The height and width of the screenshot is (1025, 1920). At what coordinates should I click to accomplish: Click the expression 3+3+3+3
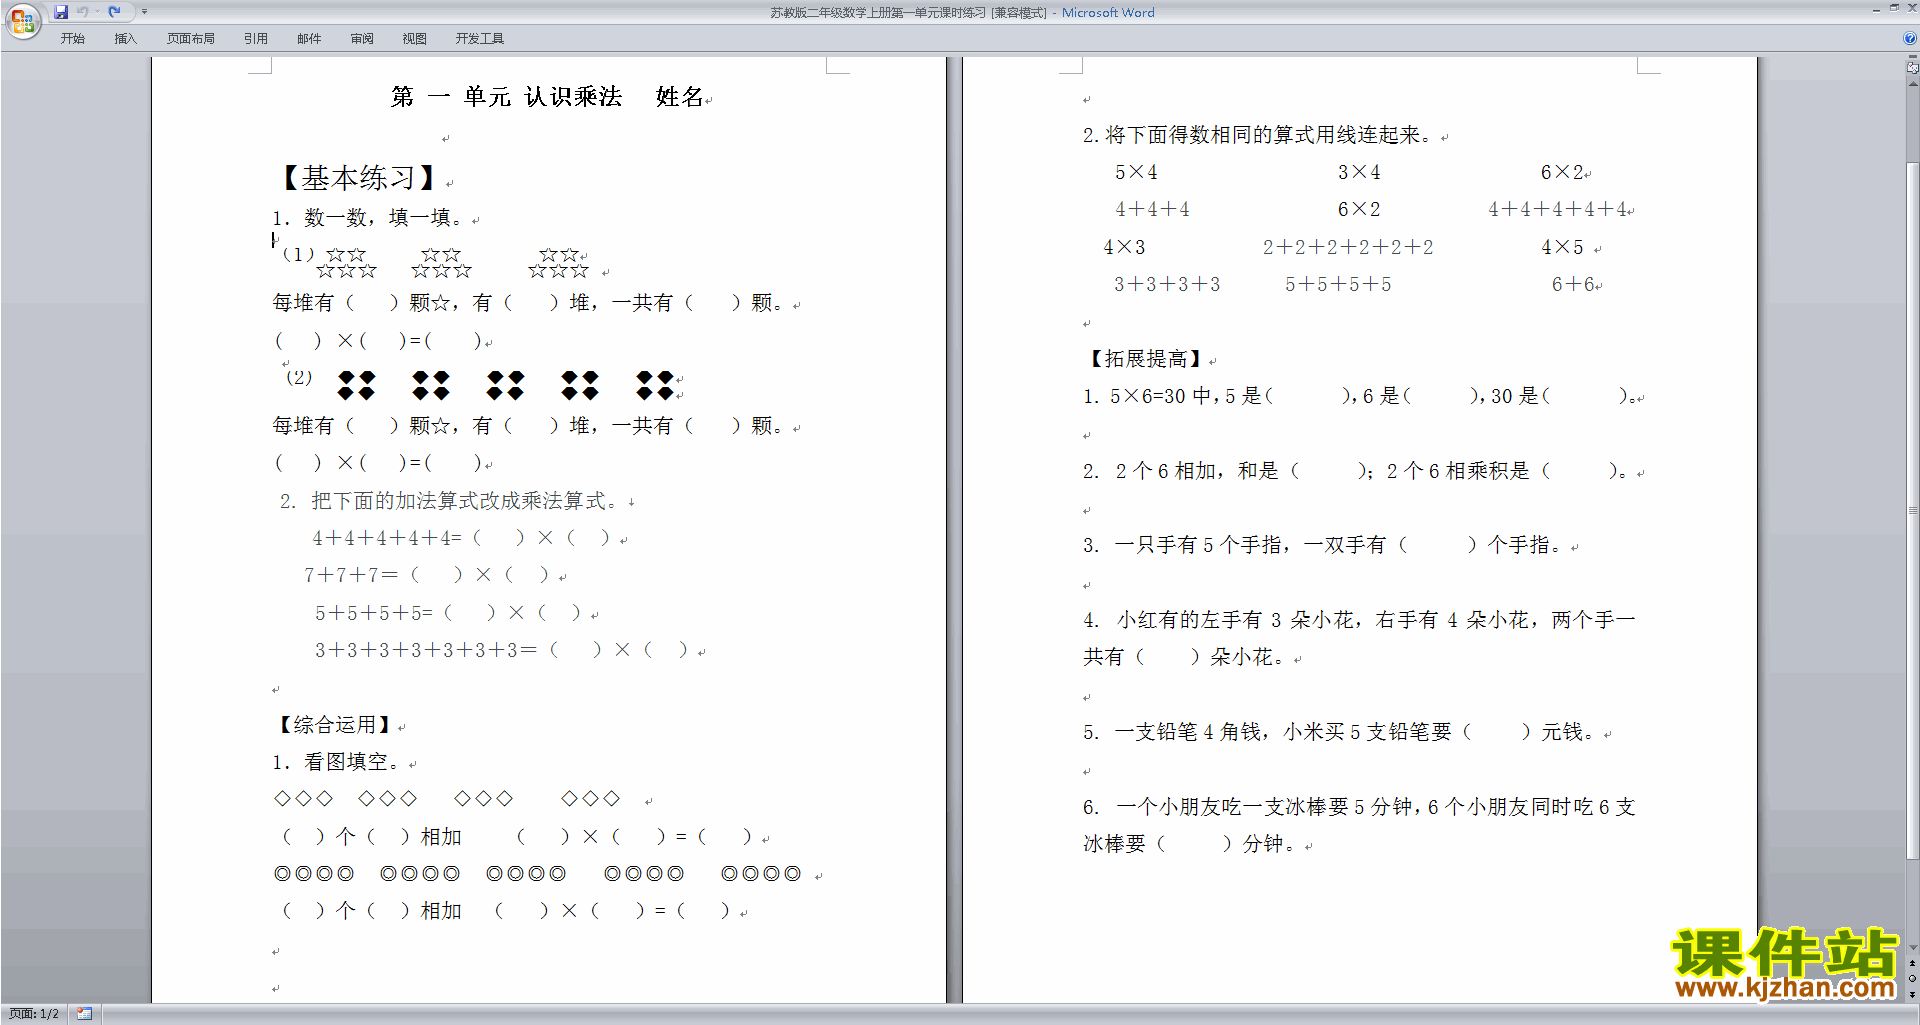[x=1167, y=285]
